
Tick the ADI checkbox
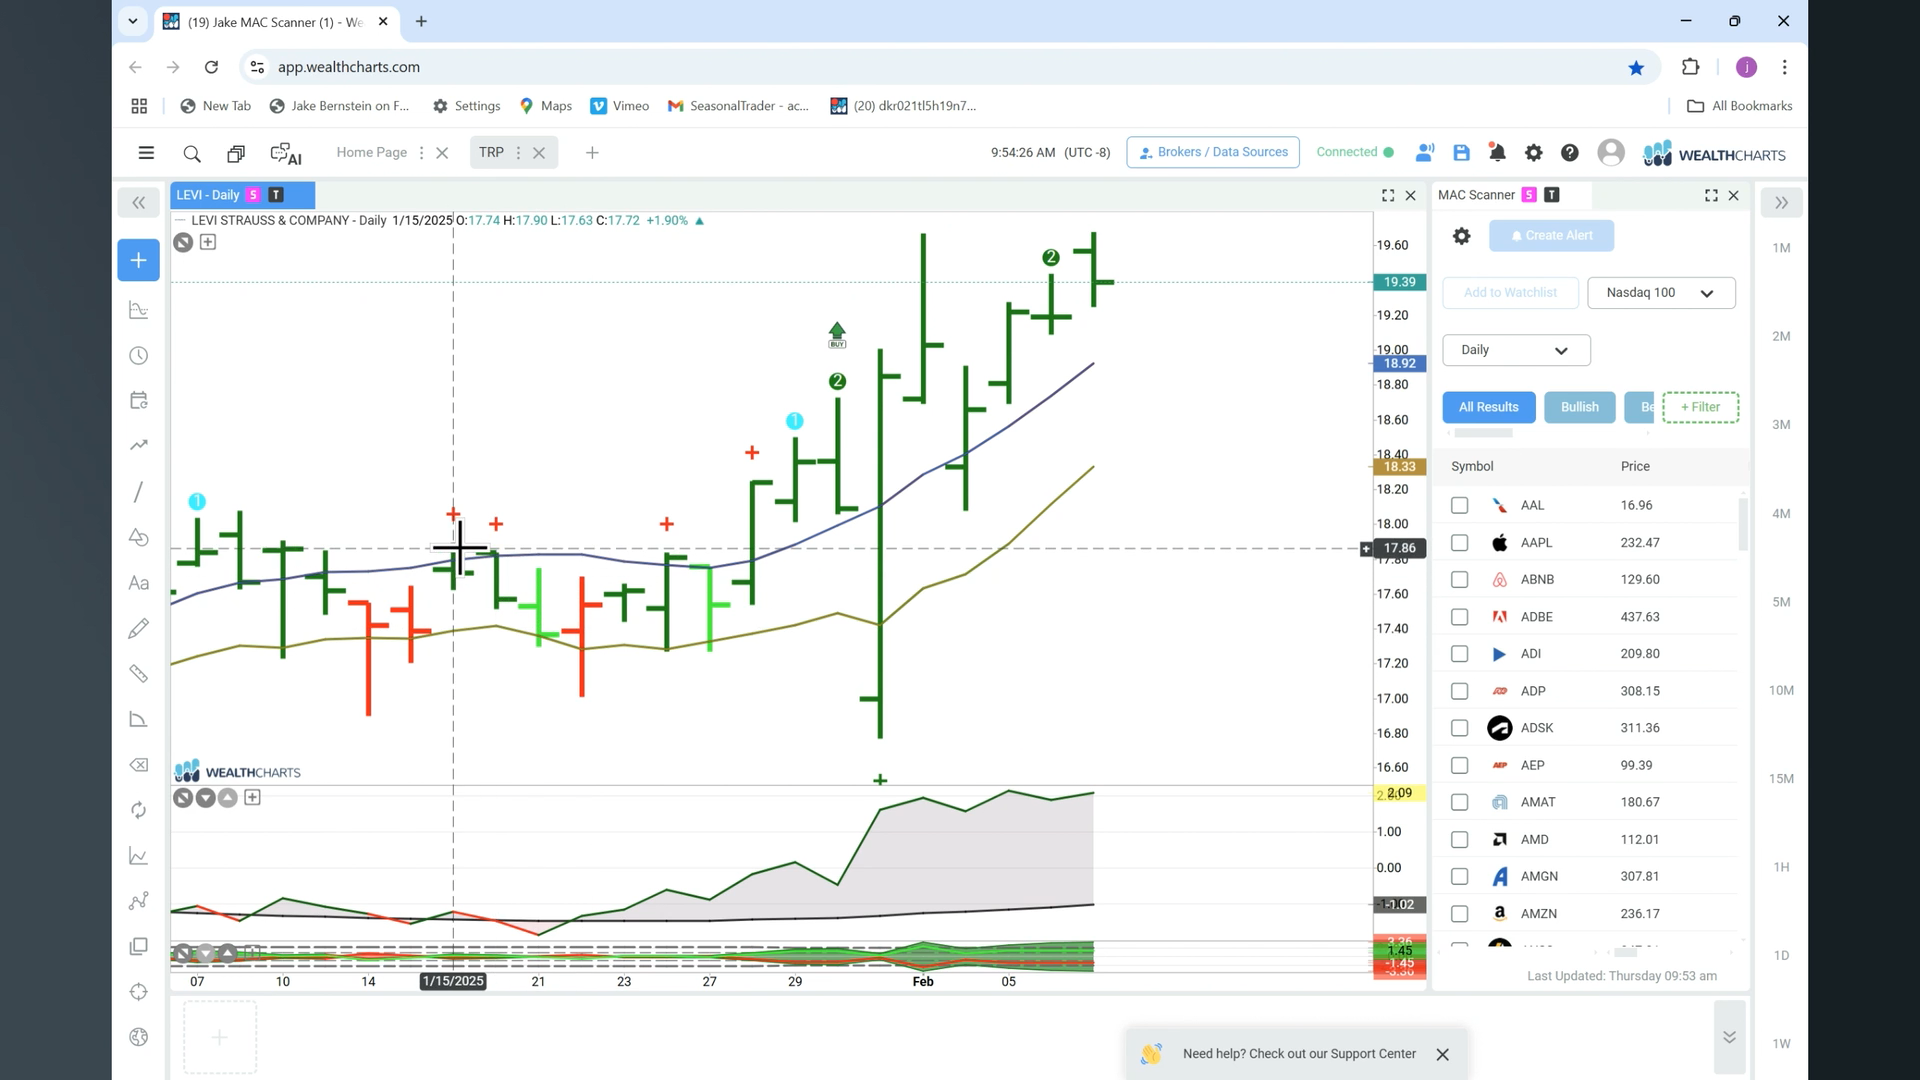click(1459, 654)
